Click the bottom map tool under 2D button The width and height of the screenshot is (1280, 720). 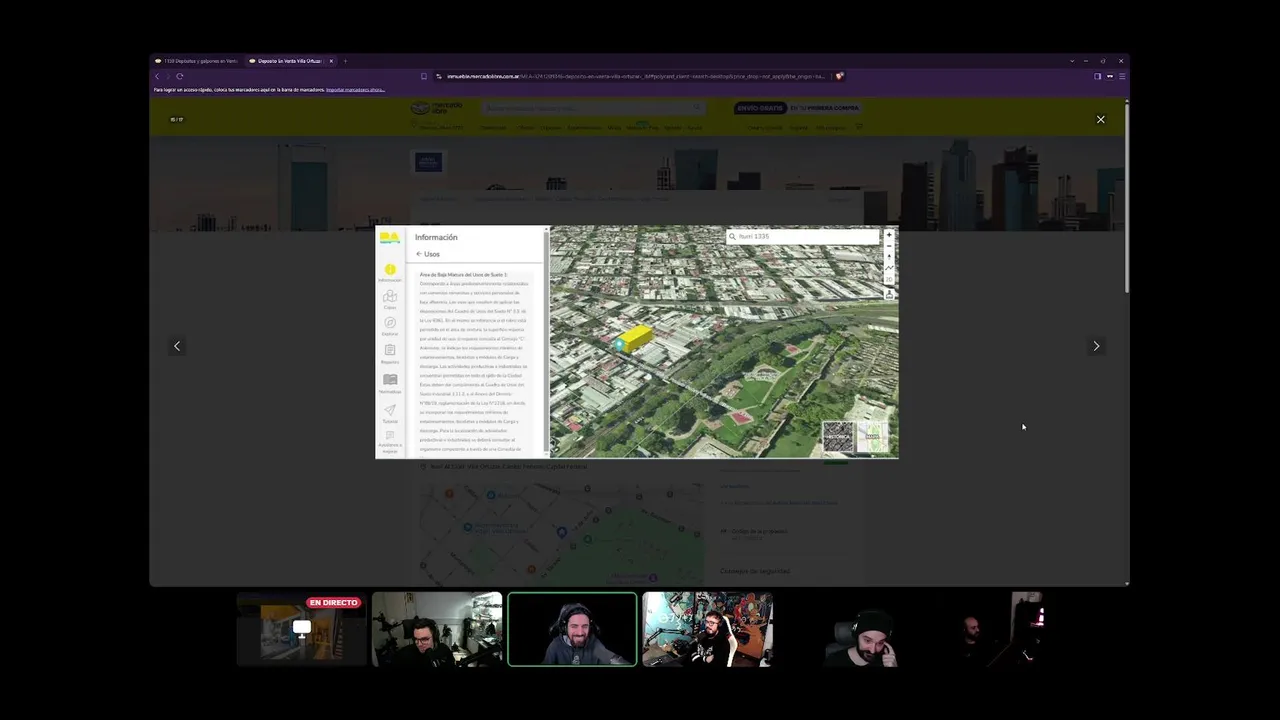point(889,294)
